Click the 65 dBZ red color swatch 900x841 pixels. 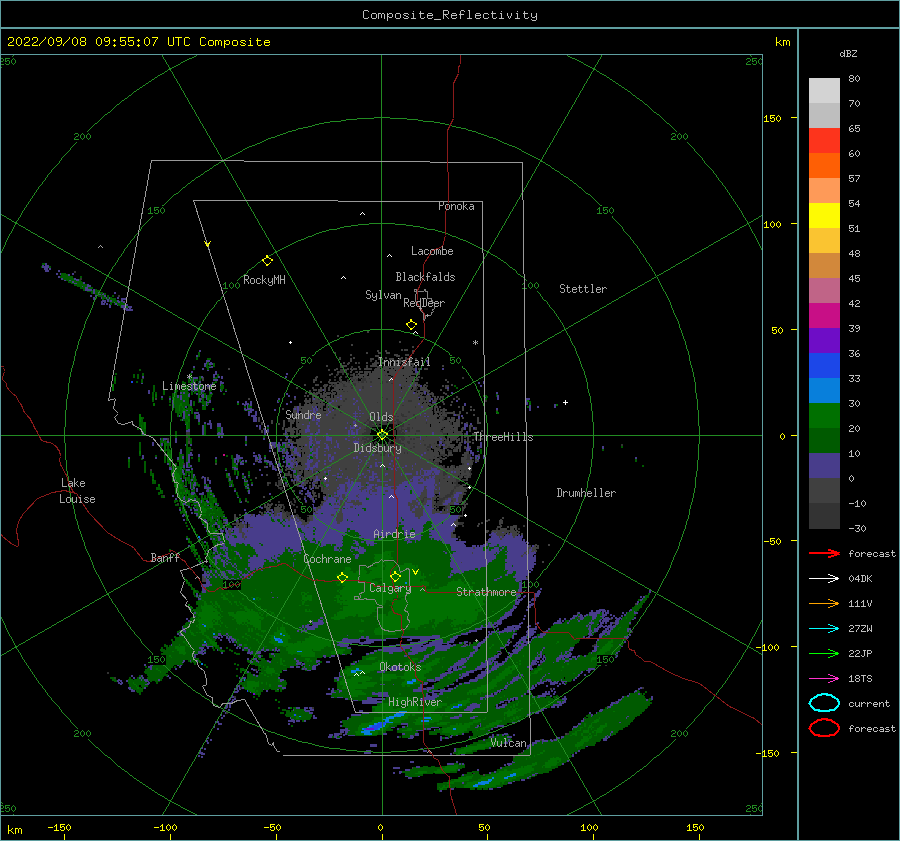pos(824,141)
